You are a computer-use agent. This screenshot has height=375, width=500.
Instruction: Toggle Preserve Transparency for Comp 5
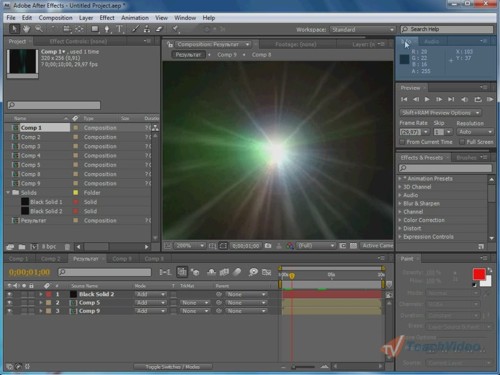click(173, 303)
